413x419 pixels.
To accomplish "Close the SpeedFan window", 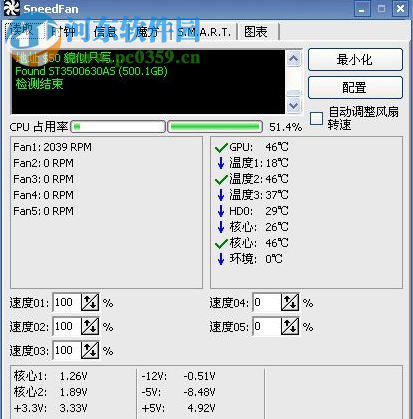I will coord(400,9).
